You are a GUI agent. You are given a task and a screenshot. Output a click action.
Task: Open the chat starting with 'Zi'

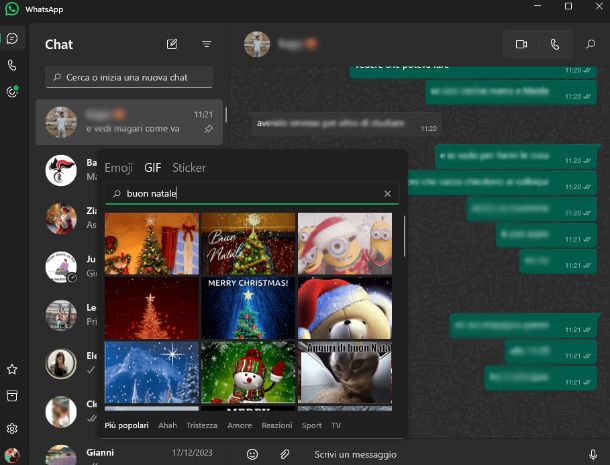click(x=67, y=218)
